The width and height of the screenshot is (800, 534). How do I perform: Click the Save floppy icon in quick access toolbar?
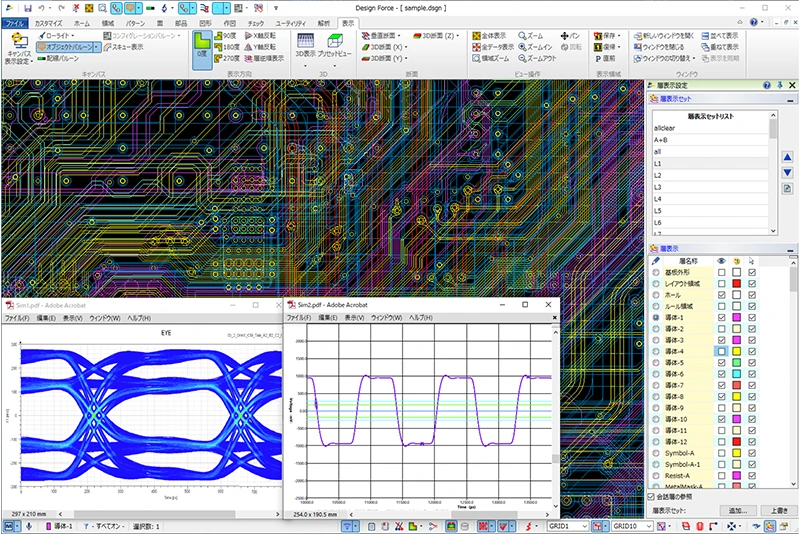[28, 8]
